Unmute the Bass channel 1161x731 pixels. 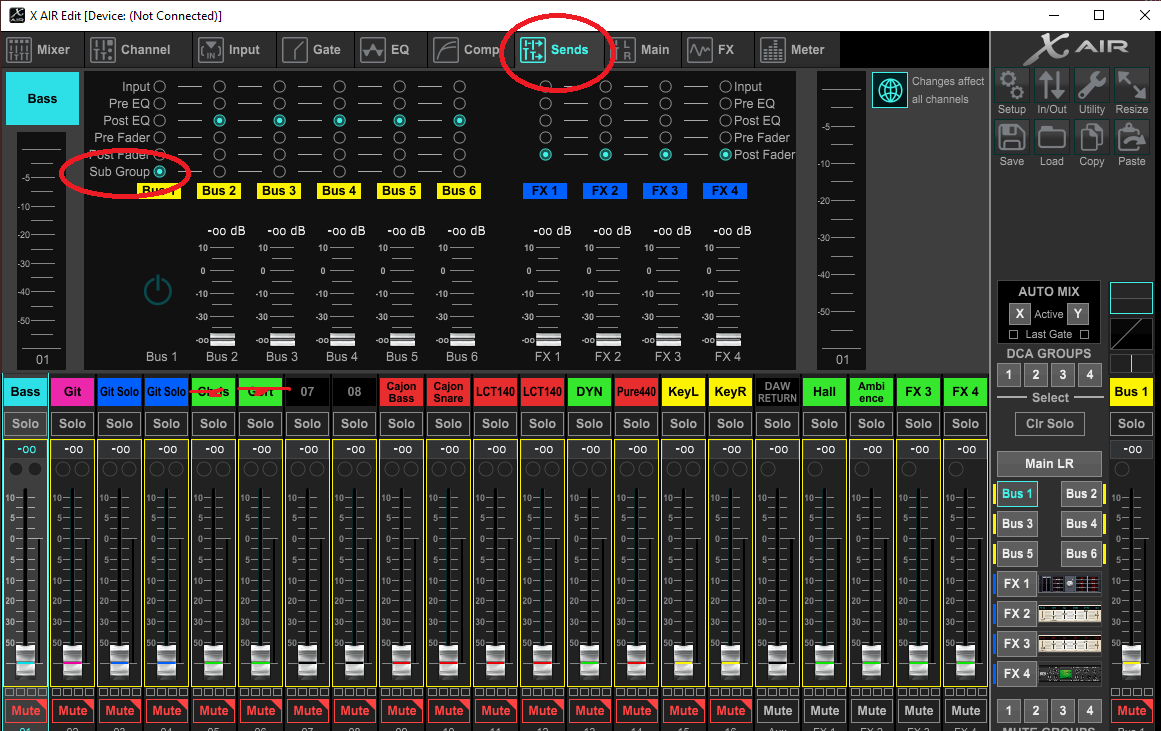click(x=25, y=711)
